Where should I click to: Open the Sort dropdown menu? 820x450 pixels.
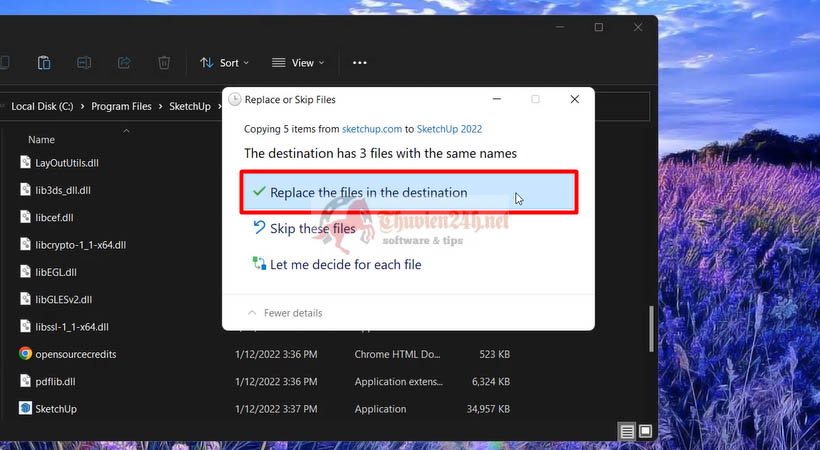224,63
